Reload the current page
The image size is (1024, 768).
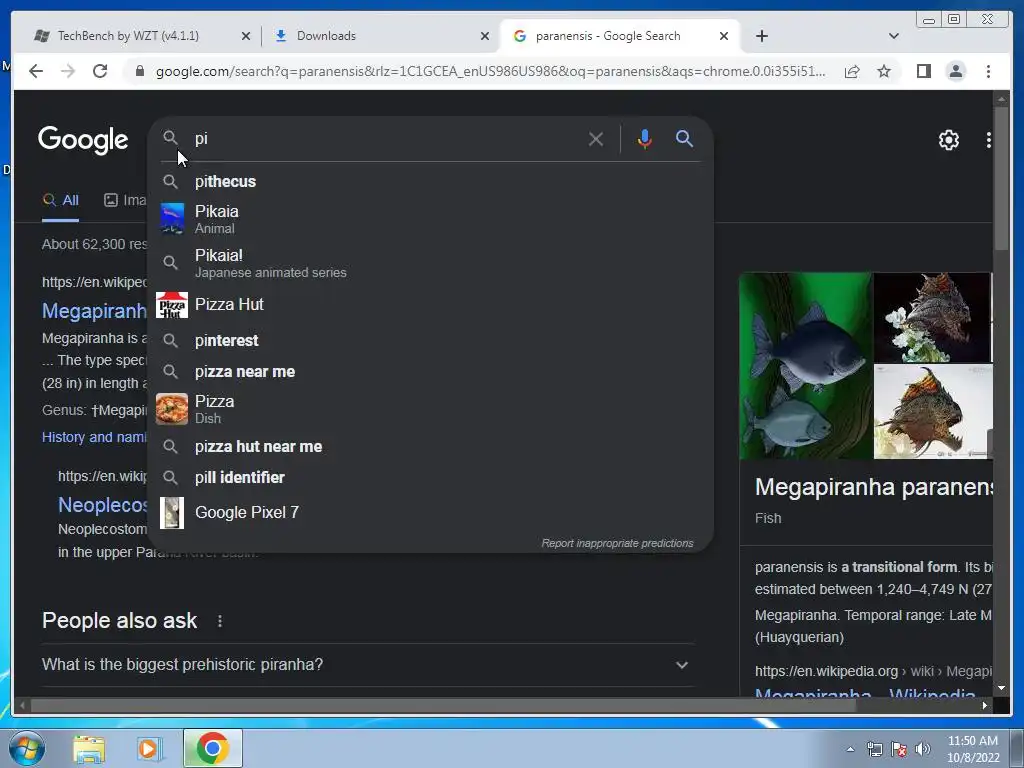point(100,71)
